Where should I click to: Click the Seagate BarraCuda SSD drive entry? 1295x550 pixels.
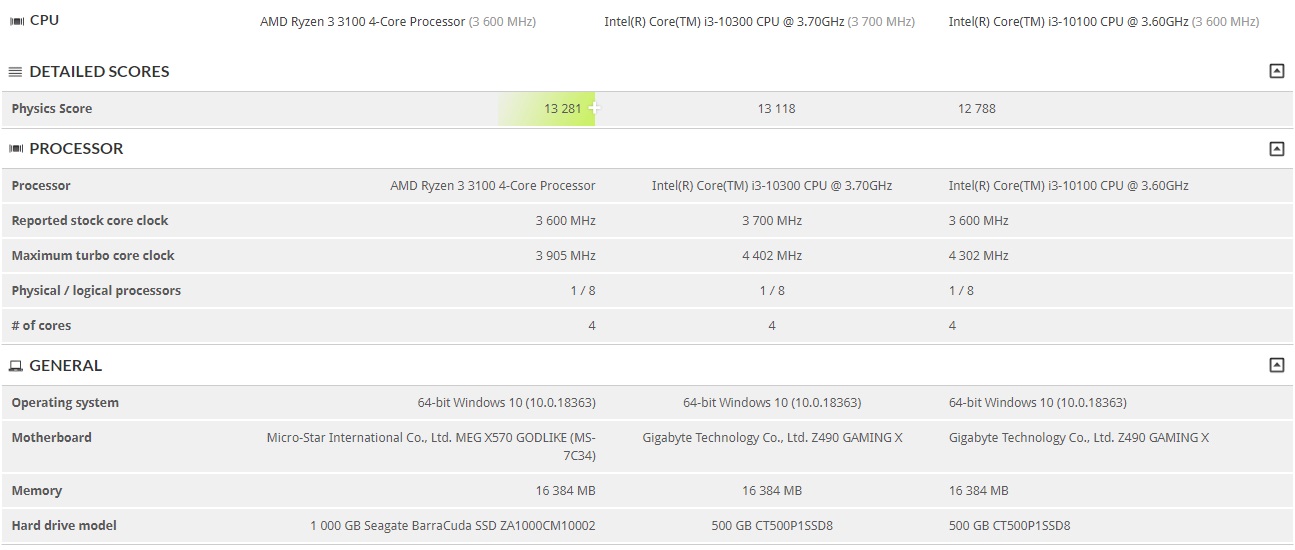click(453, 526)
